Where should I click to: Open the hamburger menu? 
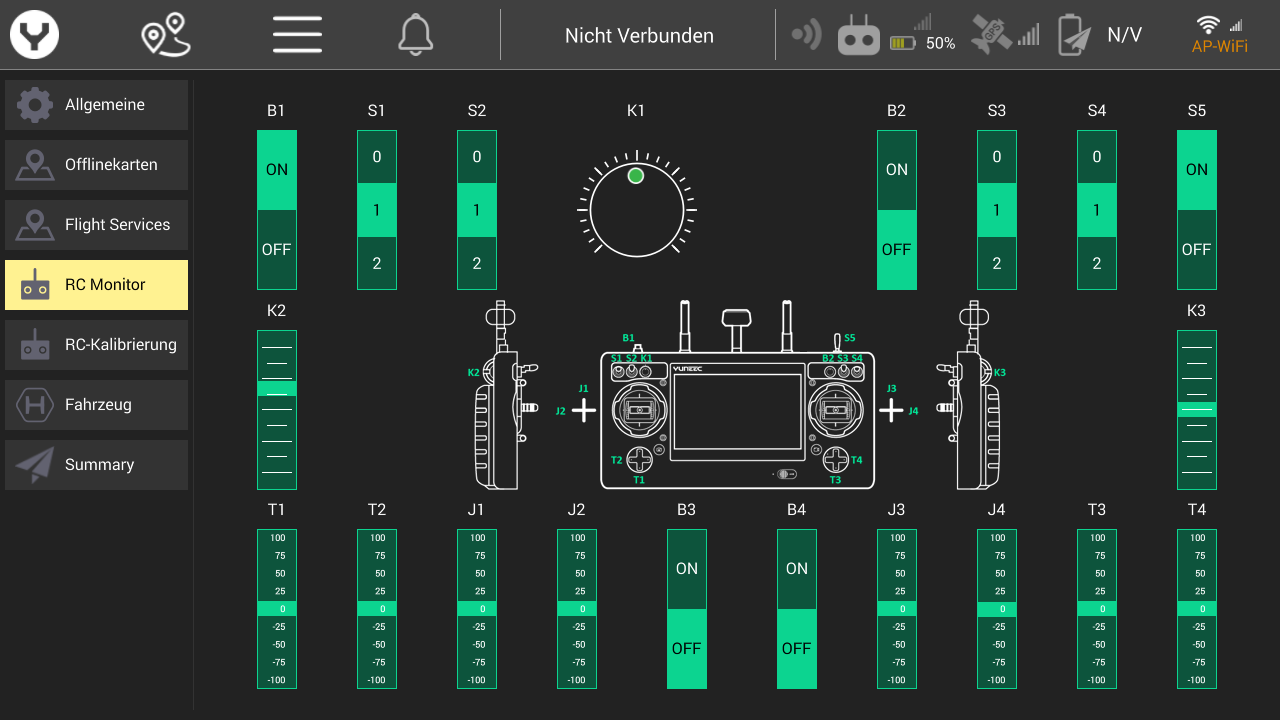(297, 35)
